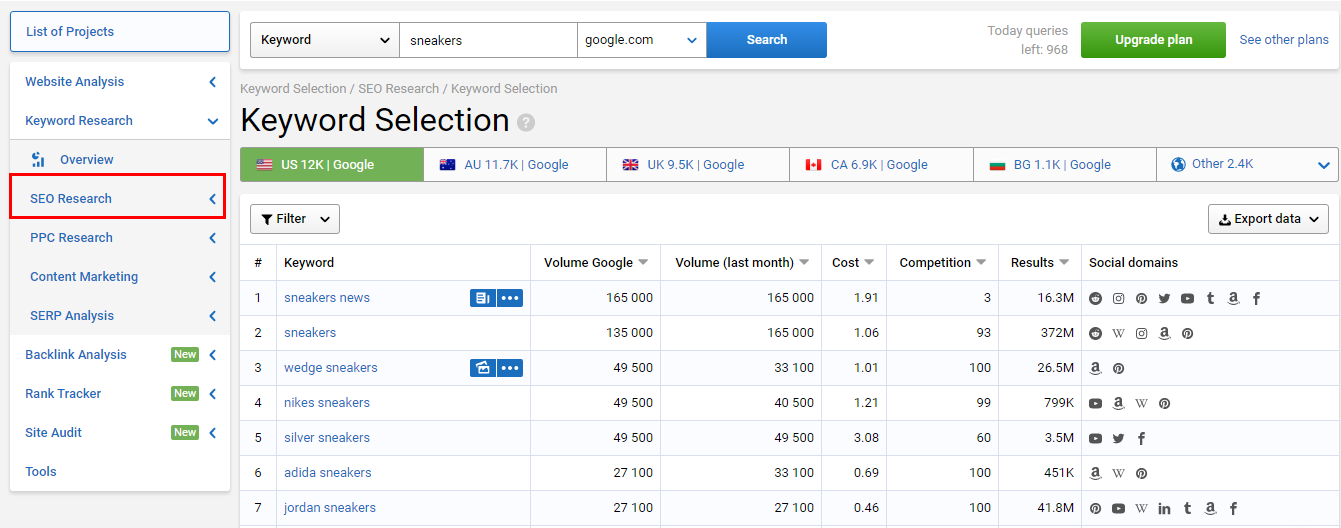
Task: Open the Keyword search type dropdown
Action: (x=324, y=40)
